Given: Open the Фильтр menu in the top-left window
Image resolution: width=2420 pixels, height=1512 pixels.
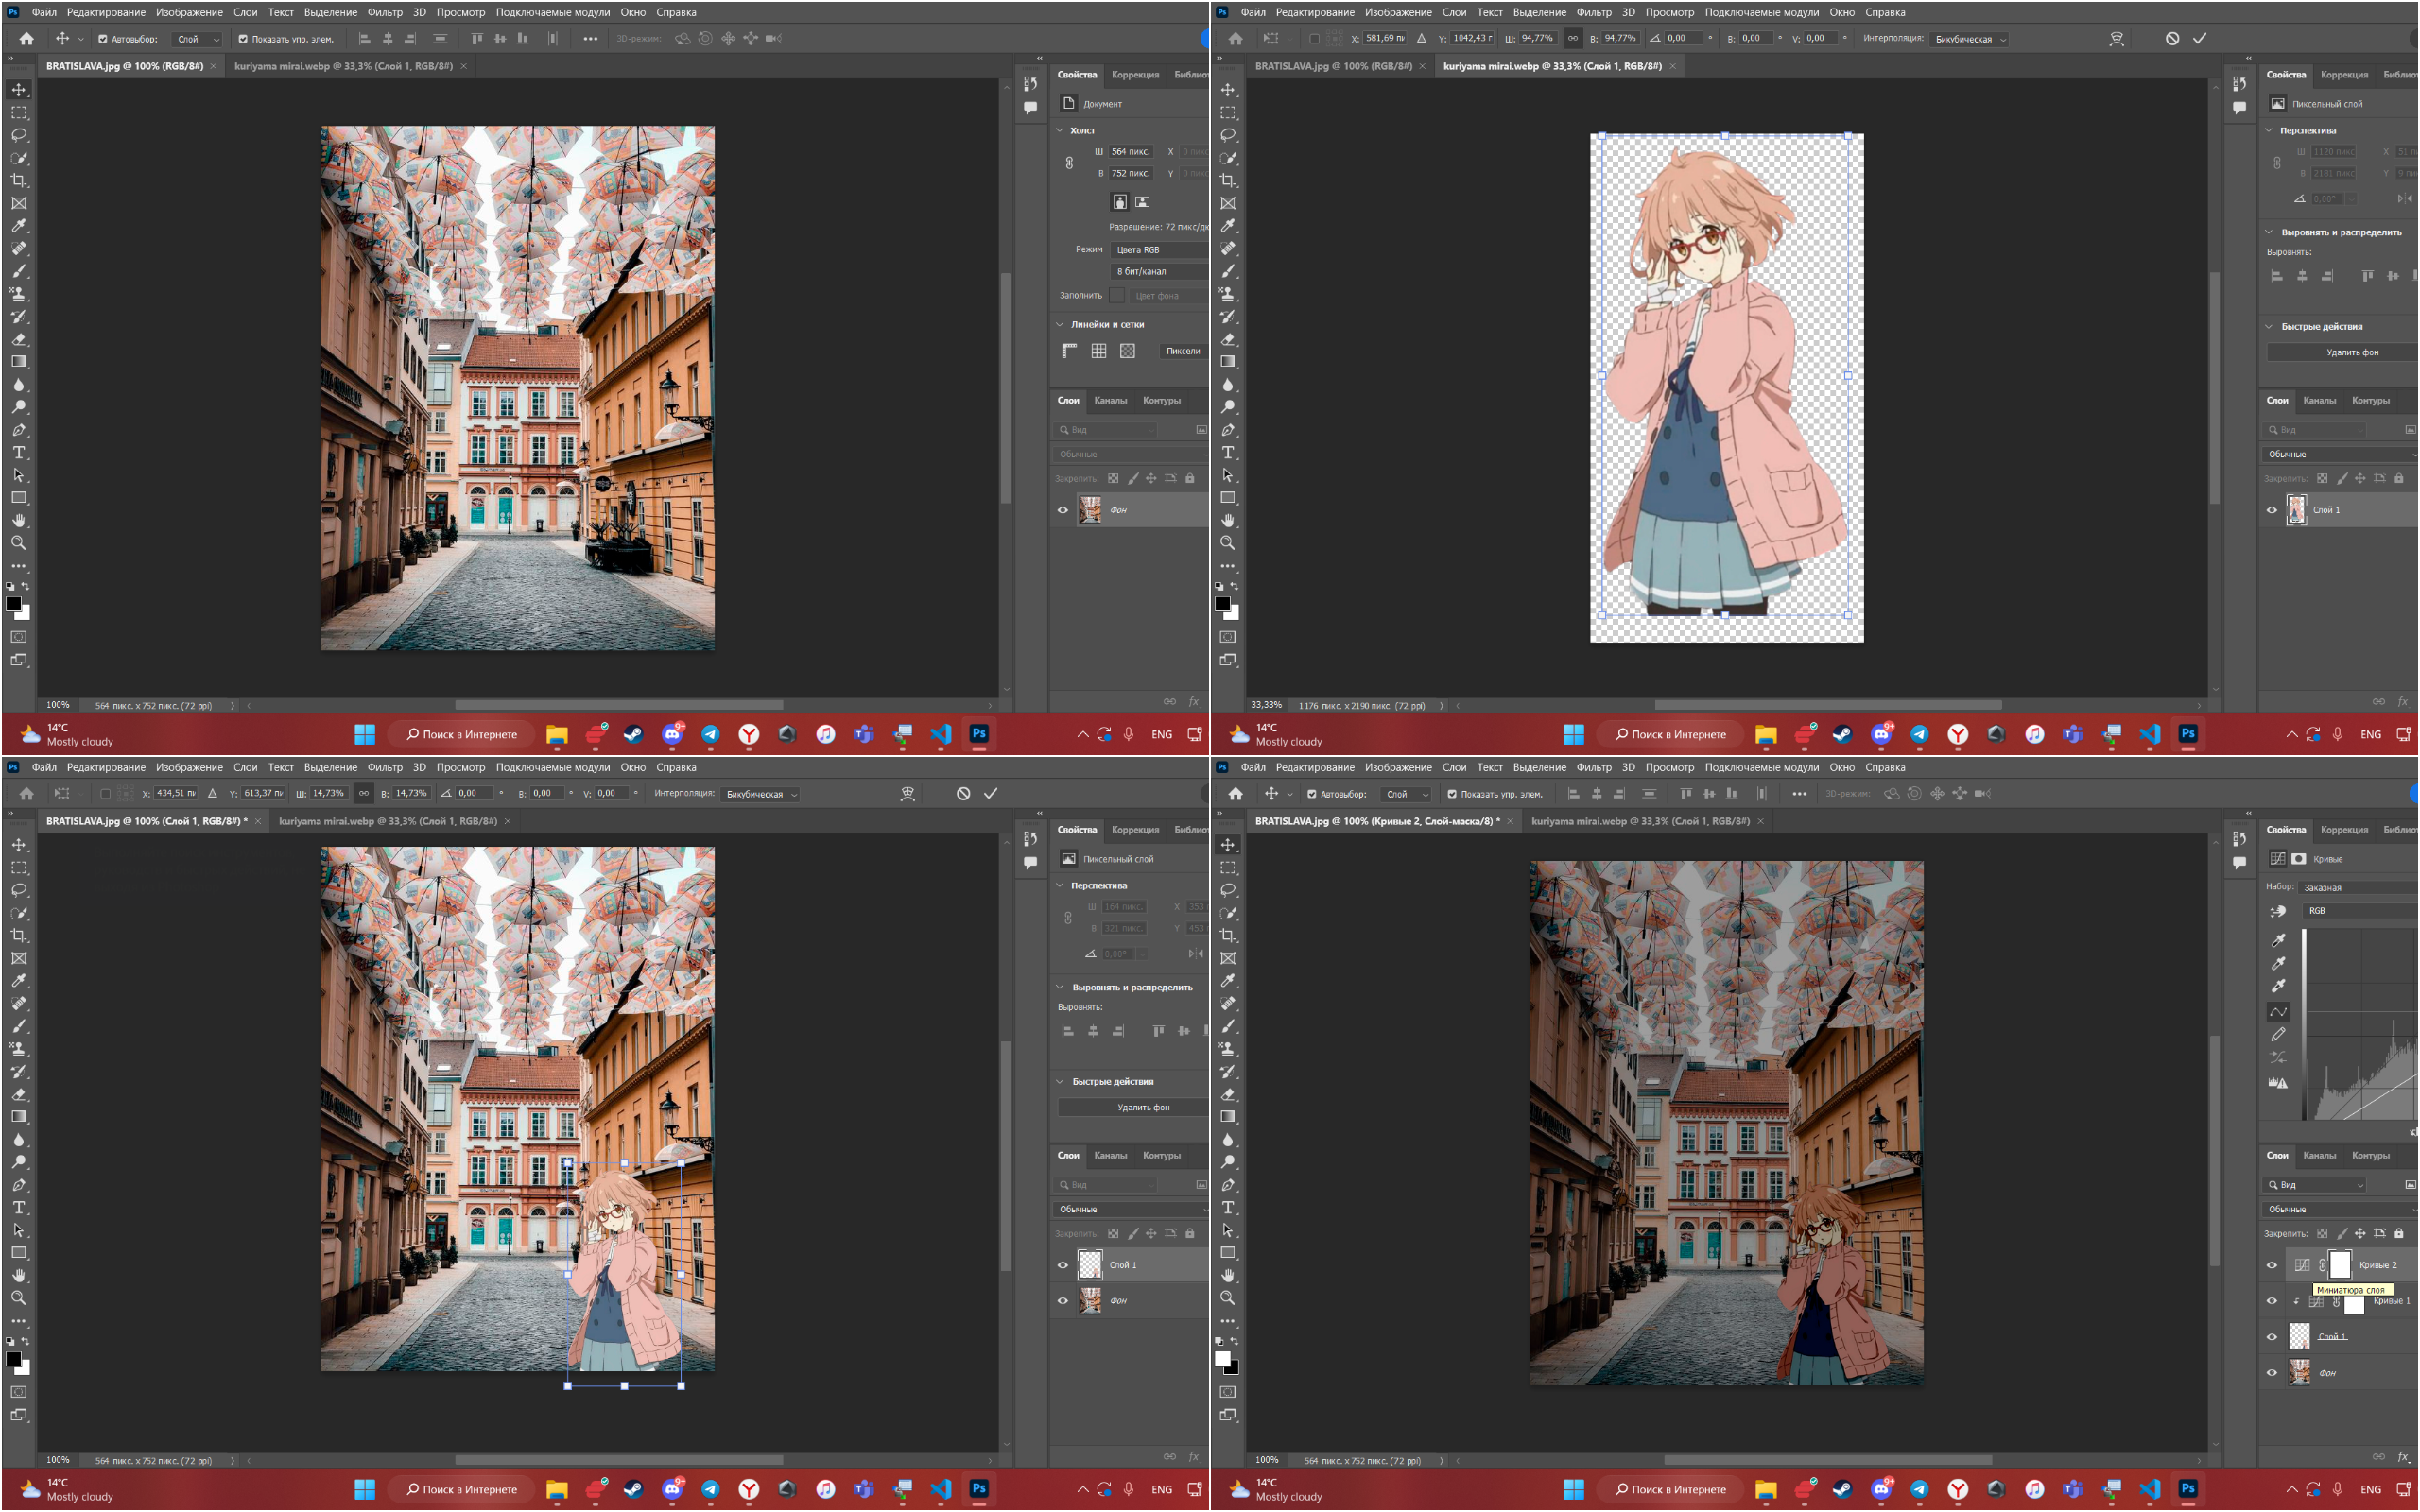Looking at the screenshot, I should tap(384, 12).
